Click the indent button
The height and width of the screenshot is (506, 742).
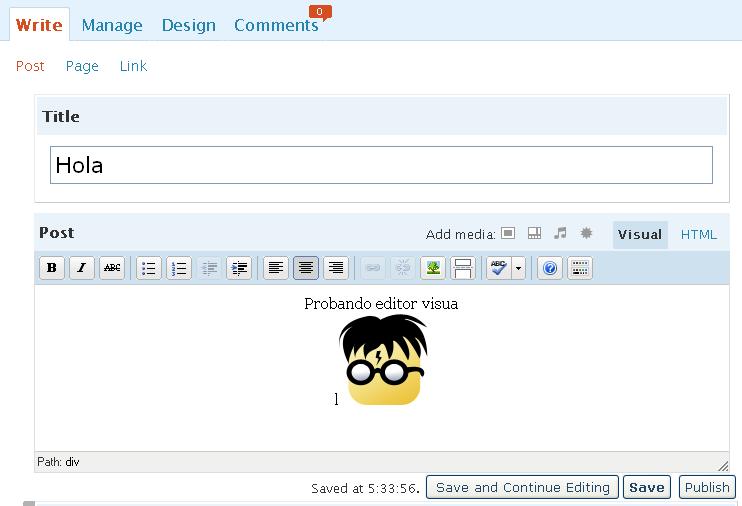pos(239,268)
